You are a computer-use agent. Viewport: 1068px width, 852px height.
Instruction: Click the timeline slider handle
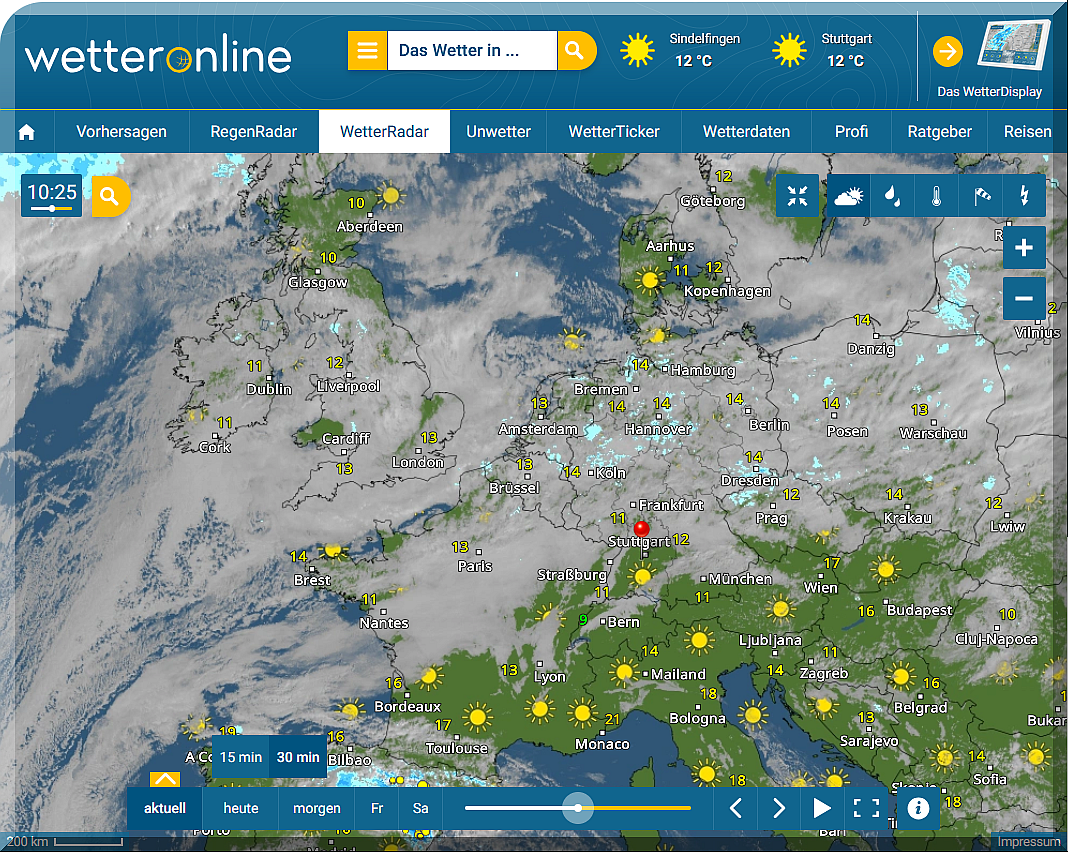578,808
